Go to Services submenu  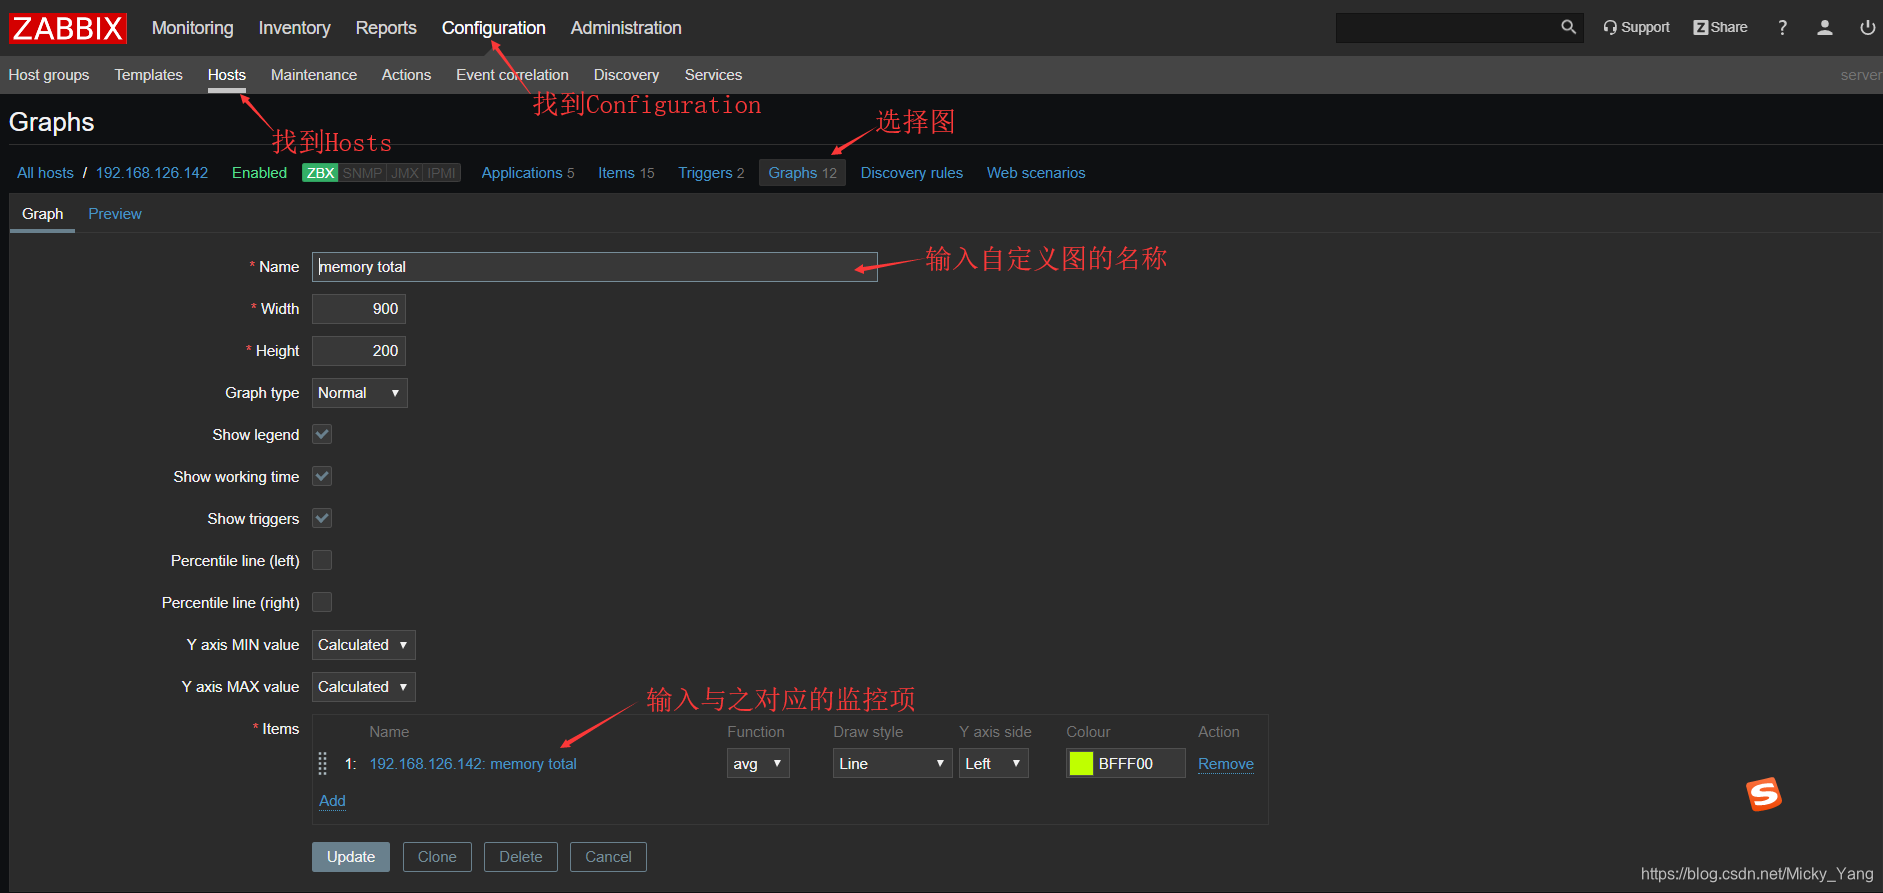pyautogui.click(x=713, y=75)
